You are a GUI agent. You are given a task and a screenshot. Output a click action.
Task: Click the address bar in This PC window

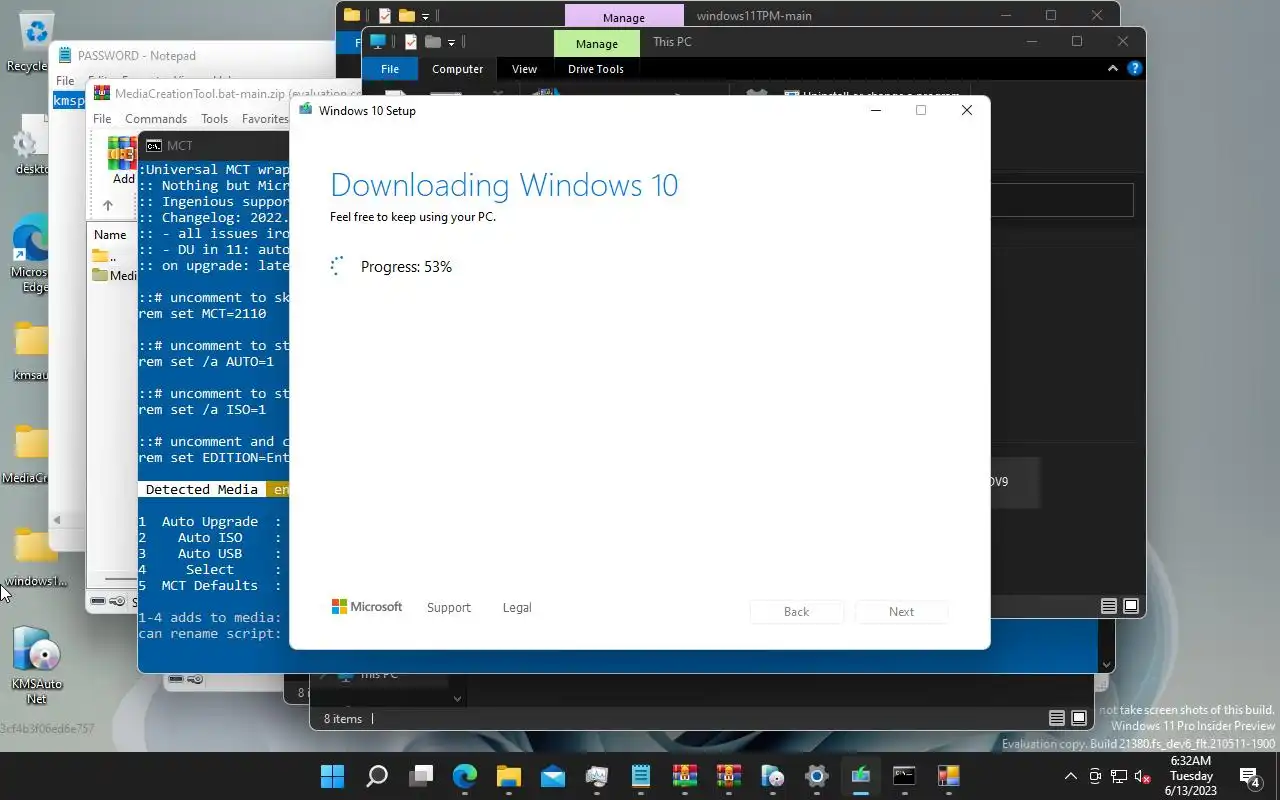pos(1062,200)
